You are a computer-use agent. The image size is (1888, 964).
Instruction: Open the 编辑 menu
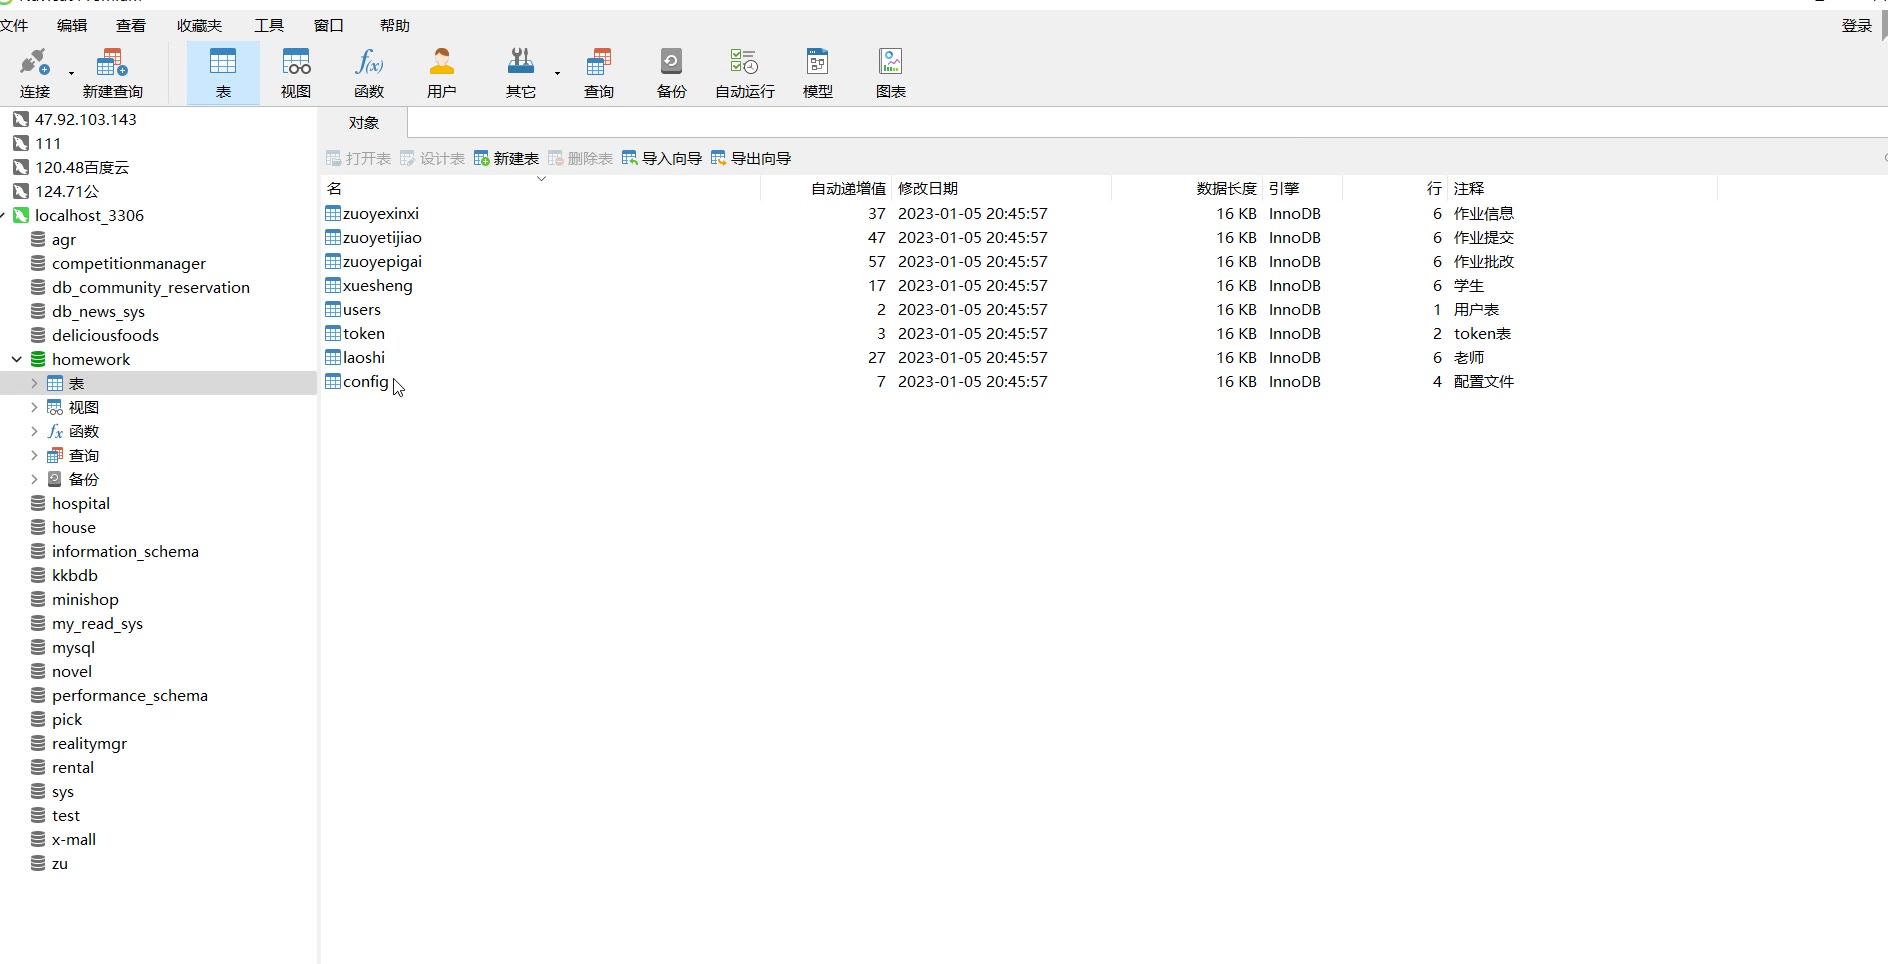coord(72,25)
